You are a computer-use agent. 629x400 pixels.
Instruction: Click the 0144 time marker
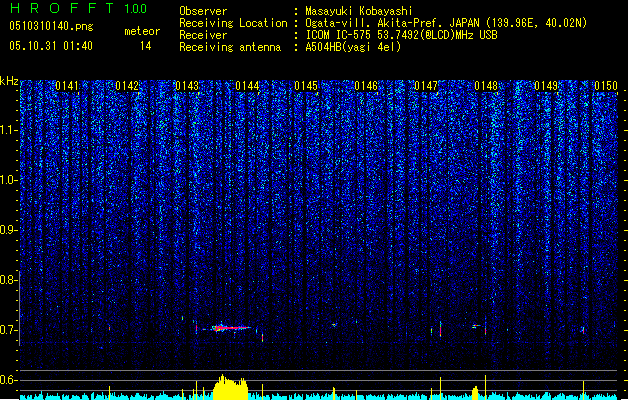coord(247,86)
